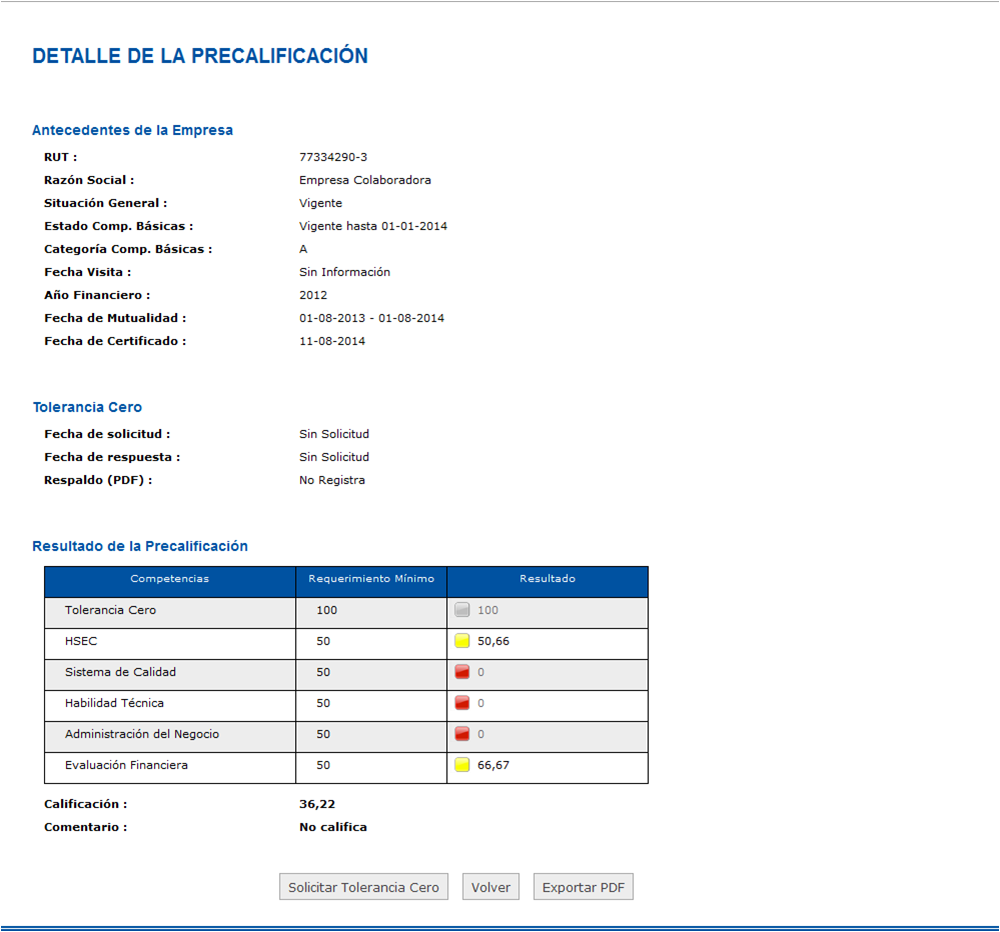The width and height of the screenshot is (1000, 932).
Task: Click the yellow icon for Evaluación Financiera
Action: coord(462,765)
